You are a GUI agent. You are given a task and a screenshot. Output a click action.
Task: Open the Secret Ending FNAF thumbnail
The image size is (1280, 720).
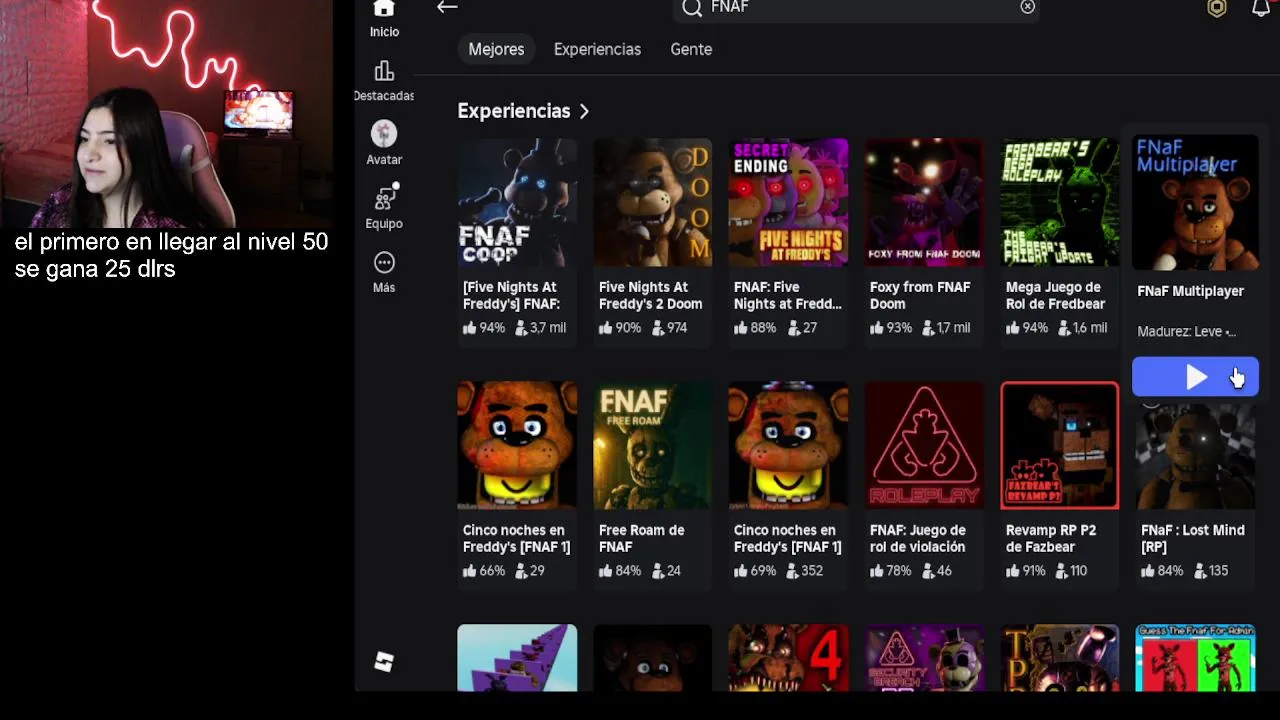[789, 203]
